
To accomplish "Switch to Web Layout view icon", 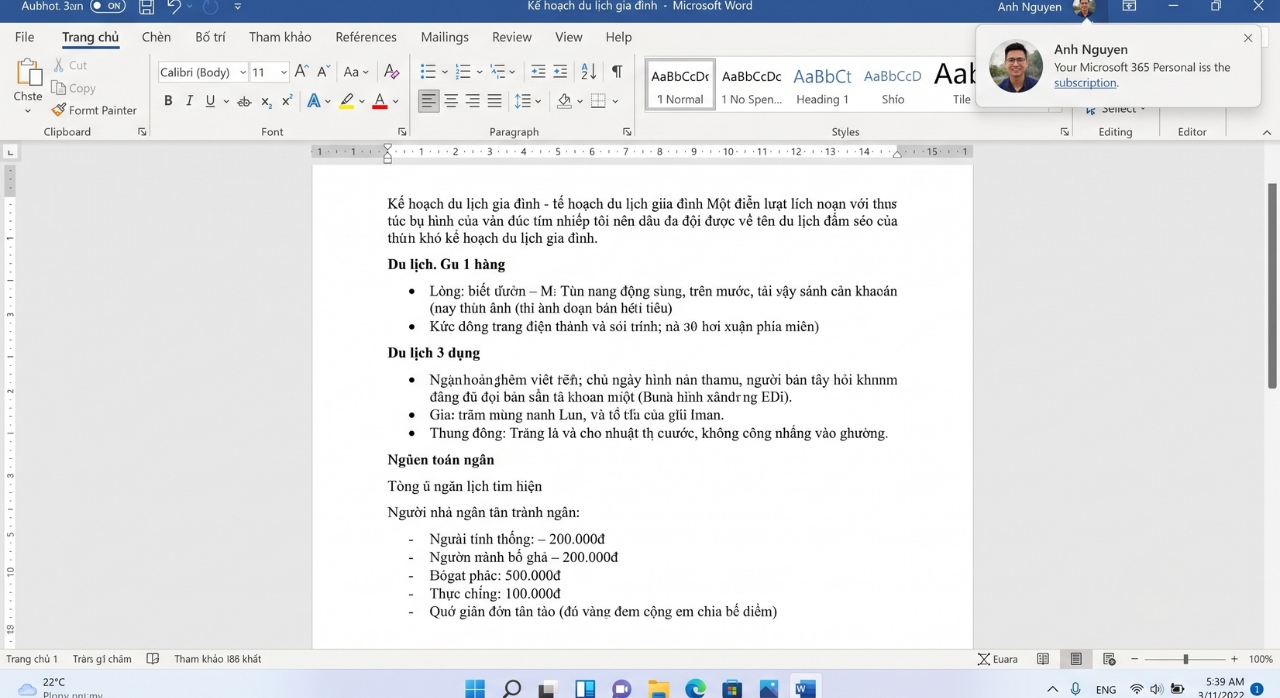I will click(1109, 659).
